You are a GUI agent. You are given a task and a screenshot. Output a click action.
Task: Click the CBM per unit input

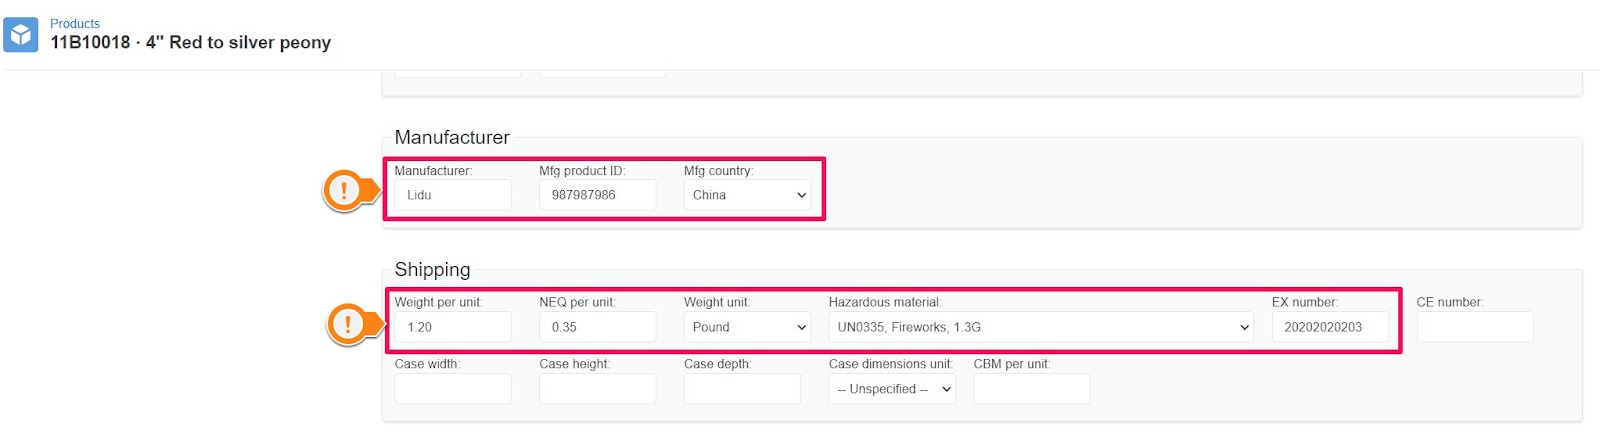click(1032, 389)
